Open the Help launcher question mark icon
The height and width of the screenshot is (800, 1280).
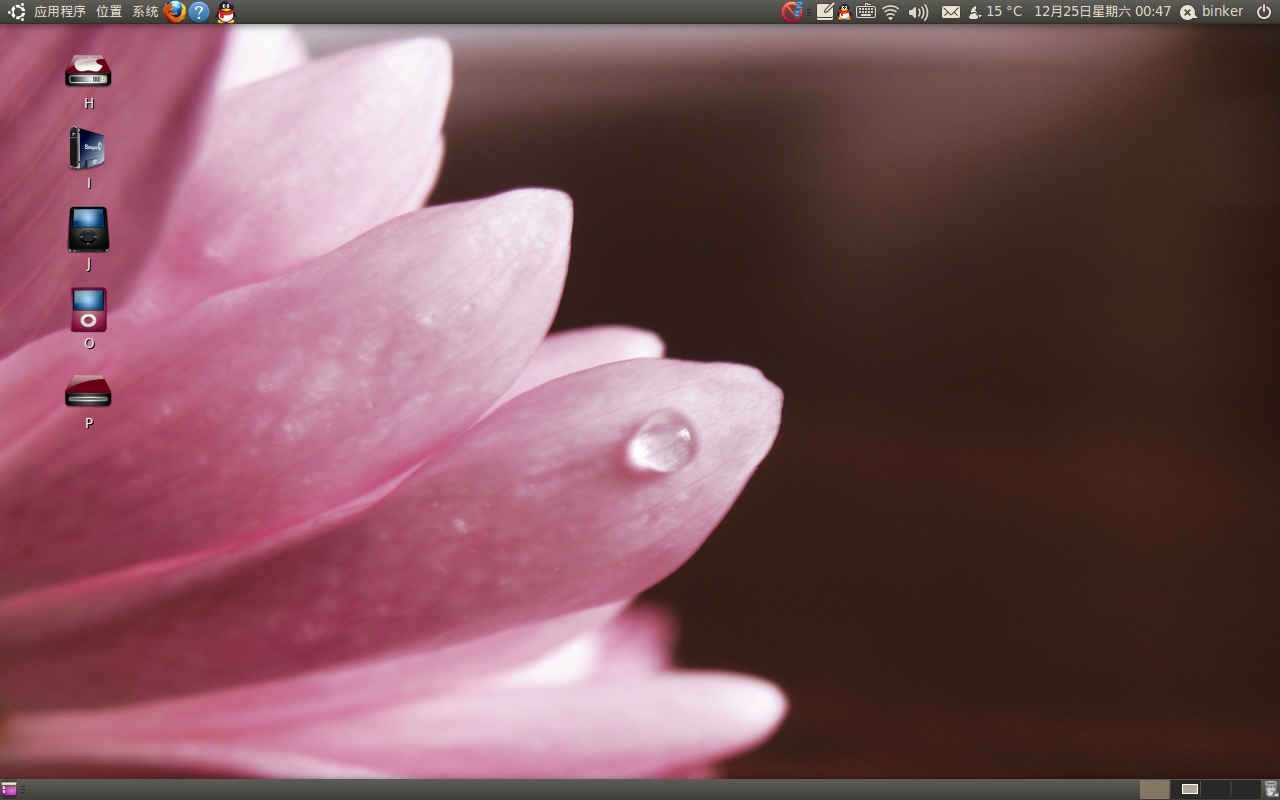point(199,12)
